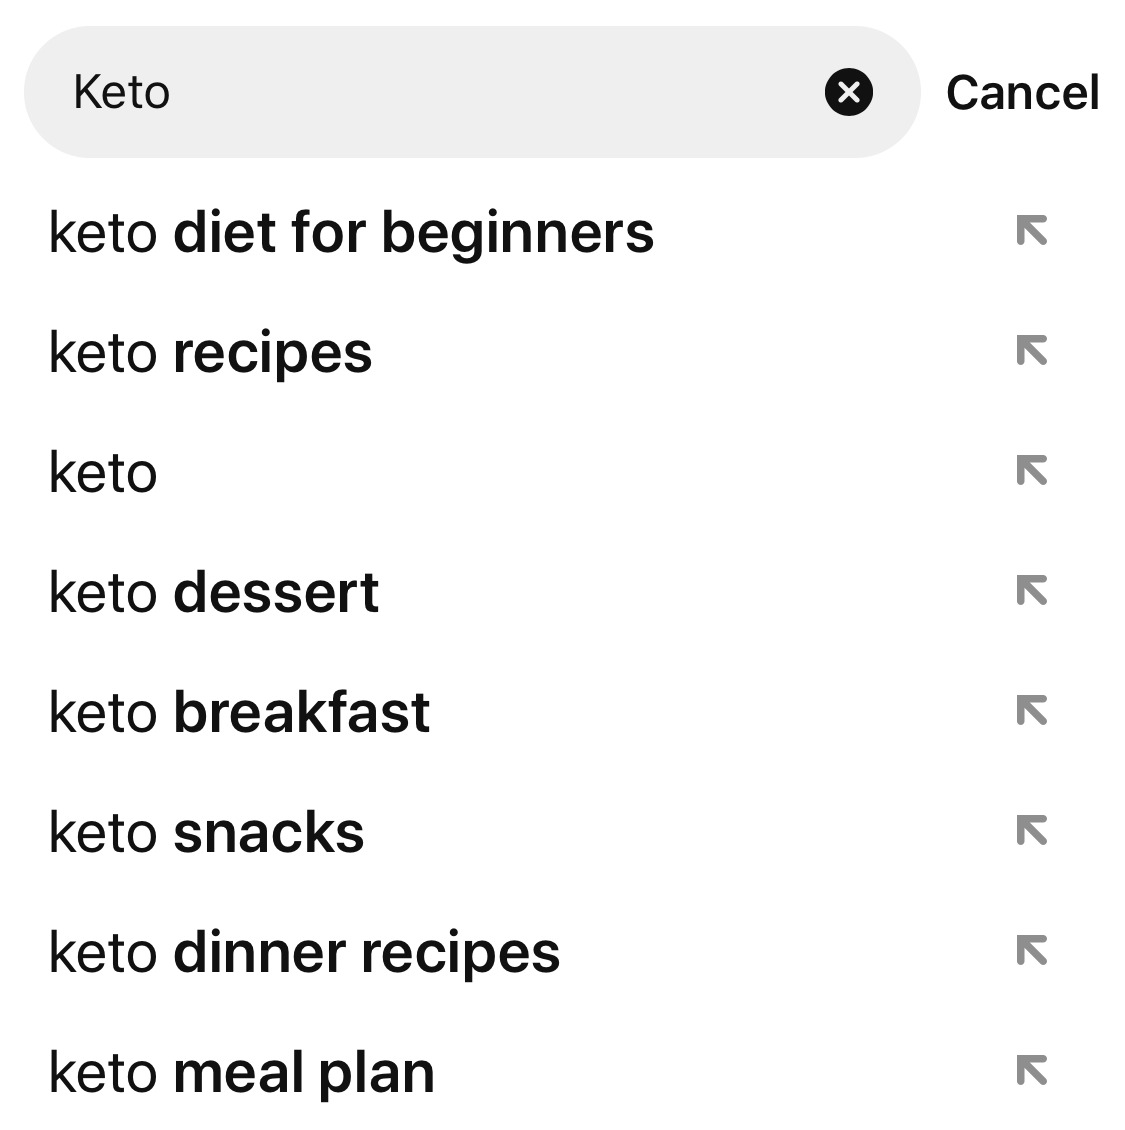Click inside the search input field
1125x1130 pixels.
(x=400, y=93)
